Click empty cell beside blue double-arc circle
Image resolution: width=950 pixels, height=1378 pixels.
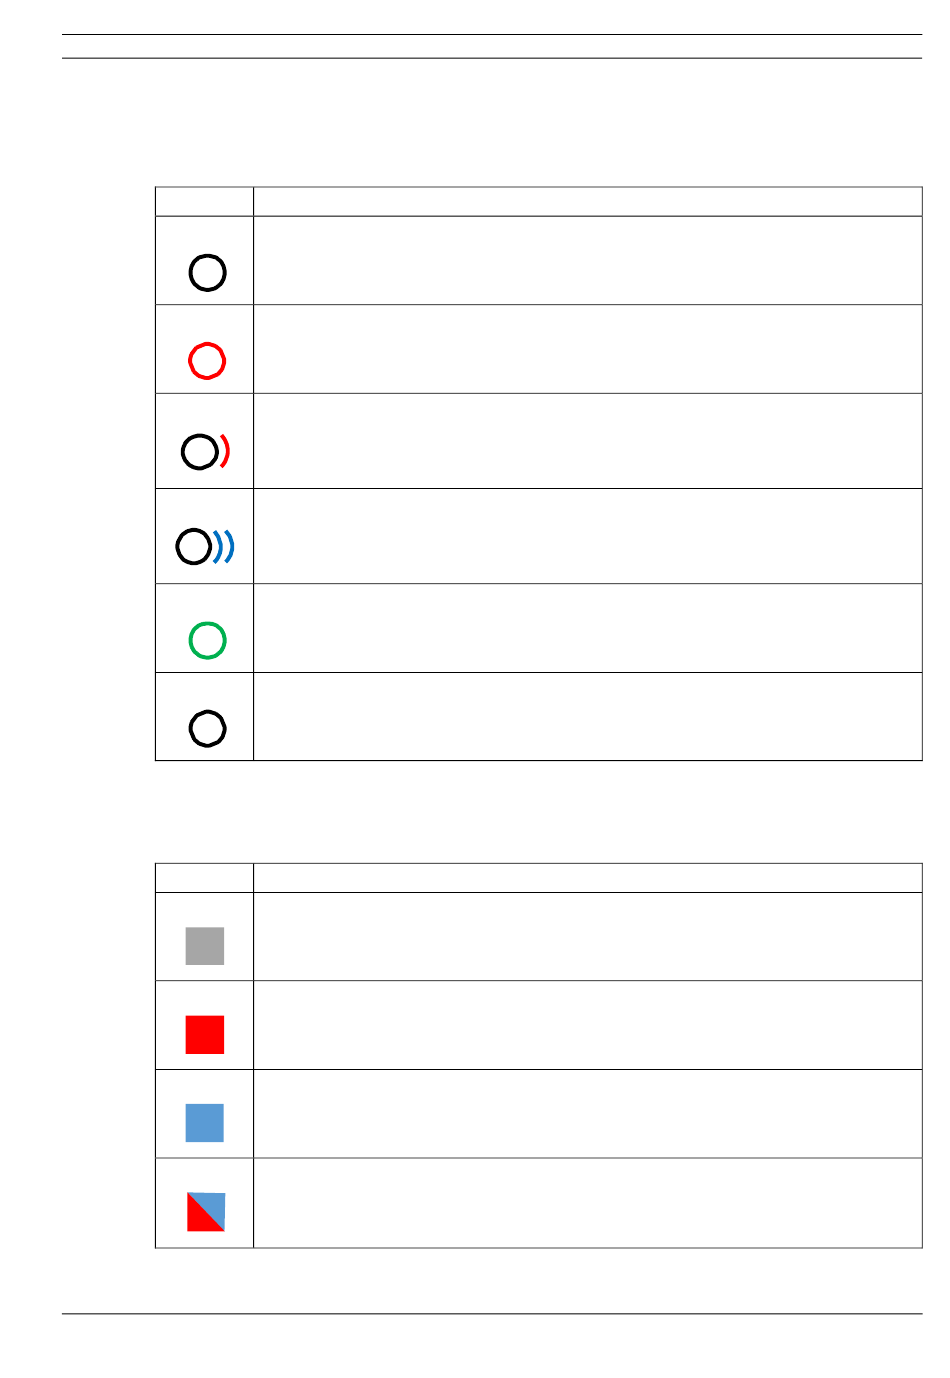tap(588, 536)
